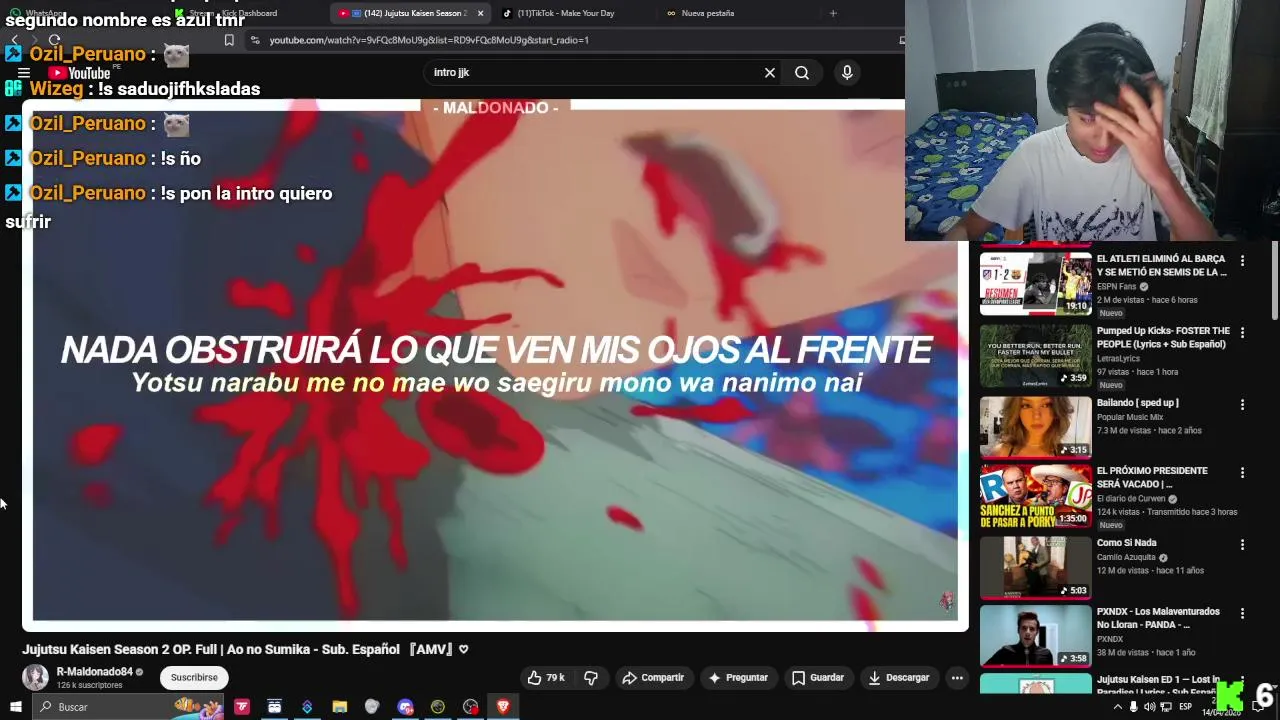Clear the 'intro jjk' search text
Screen dimensions: 1280x720
770,73
